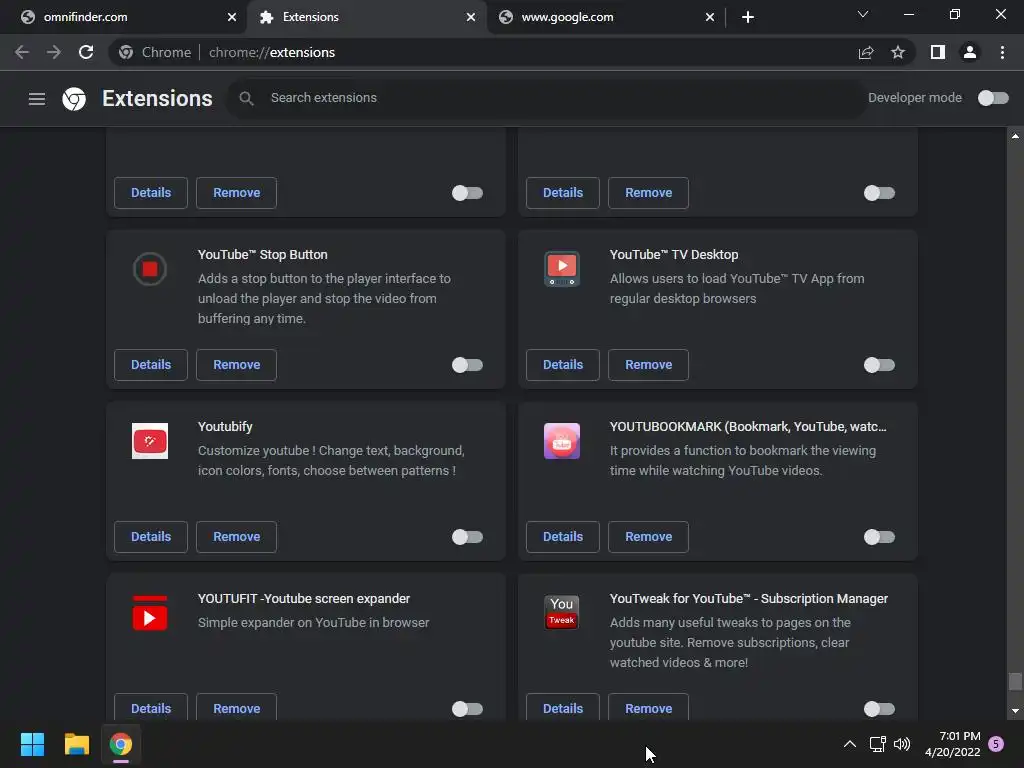Open the Extensions main menu hamburger icon
The width and height of the screenshot is (1024, 768).
37,99
